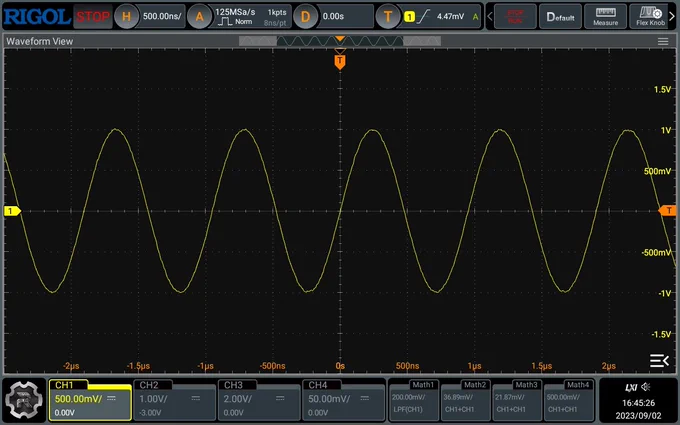Click the Default button
This screenshot has width=680, height=425.
[560, 16]
